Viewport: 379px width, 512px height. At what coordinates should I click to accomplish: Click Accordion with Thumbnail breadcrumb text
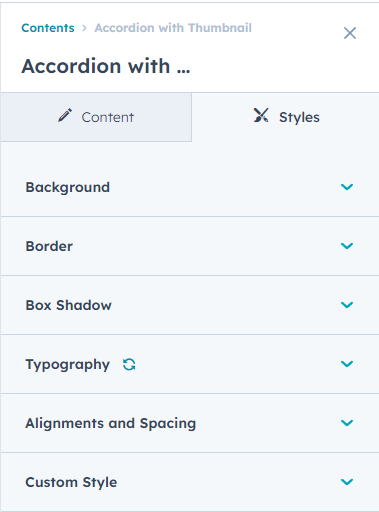173,28
